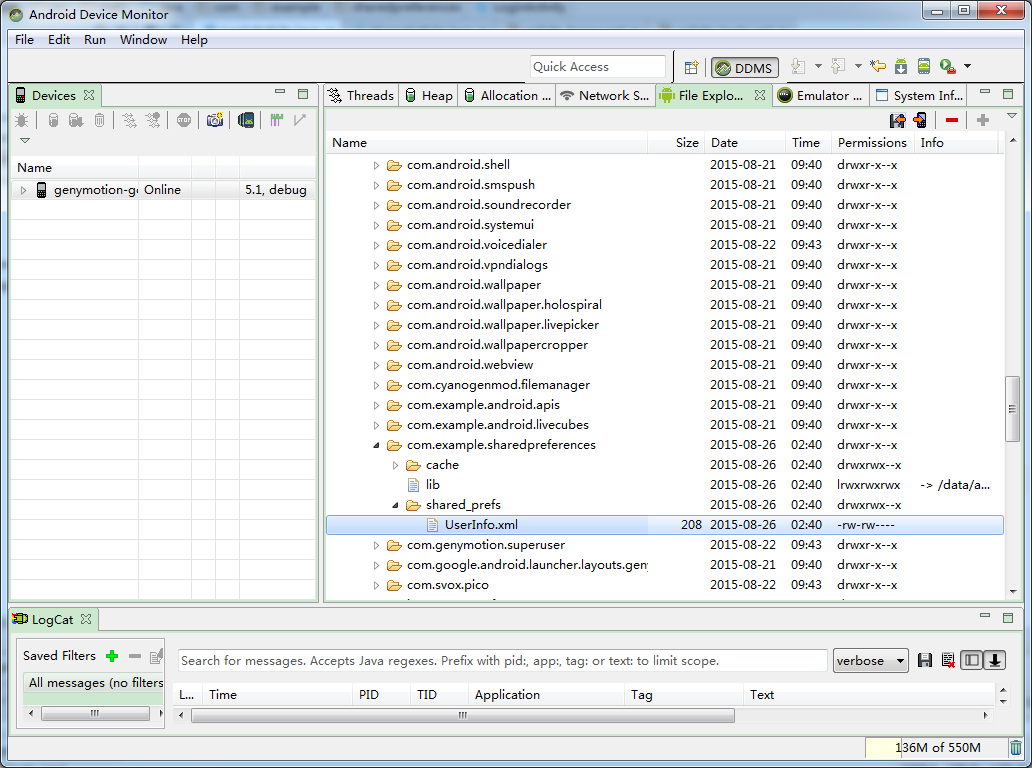This screenshot has height=768, width=1032.
Task: Click the Quick Access input field
Action: click(x=598, y=67)
